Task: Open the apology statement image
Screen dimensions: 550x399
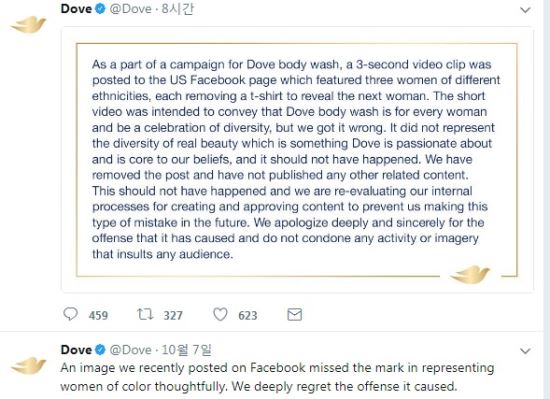Action: [297, 160]
